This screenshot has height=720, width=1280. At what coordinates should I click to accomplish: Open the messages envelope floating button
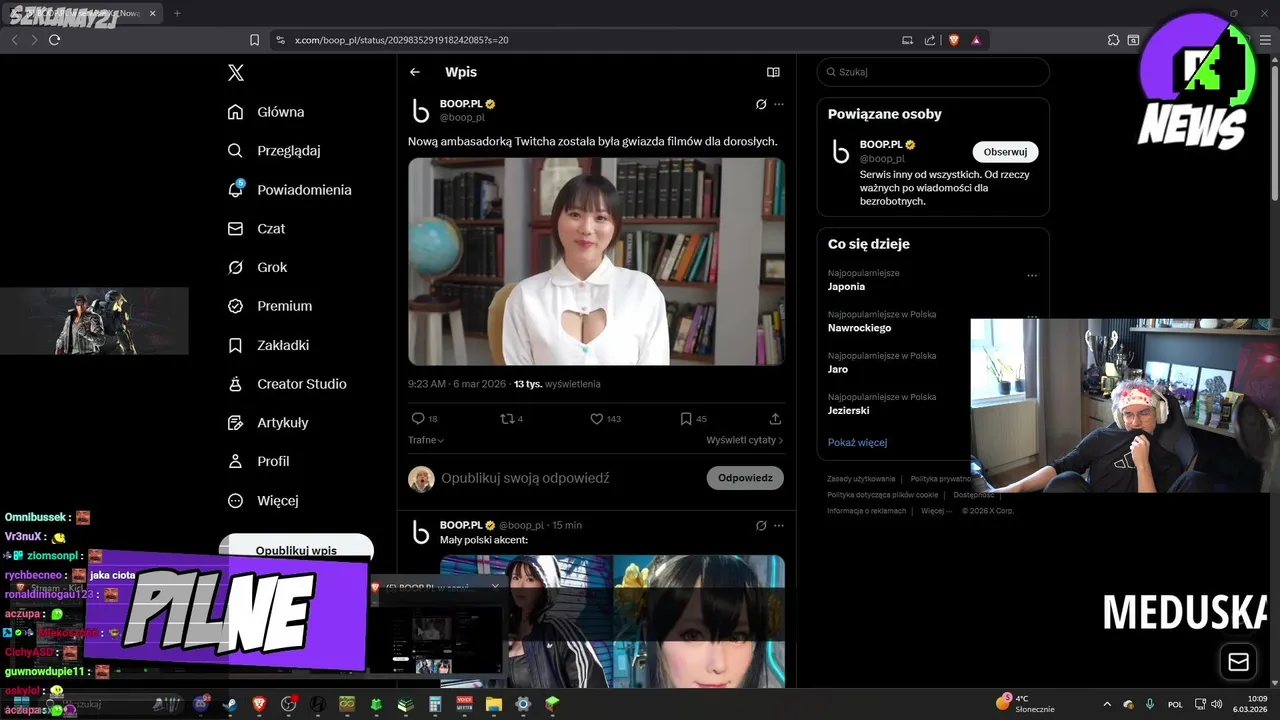coord(1238,662)
